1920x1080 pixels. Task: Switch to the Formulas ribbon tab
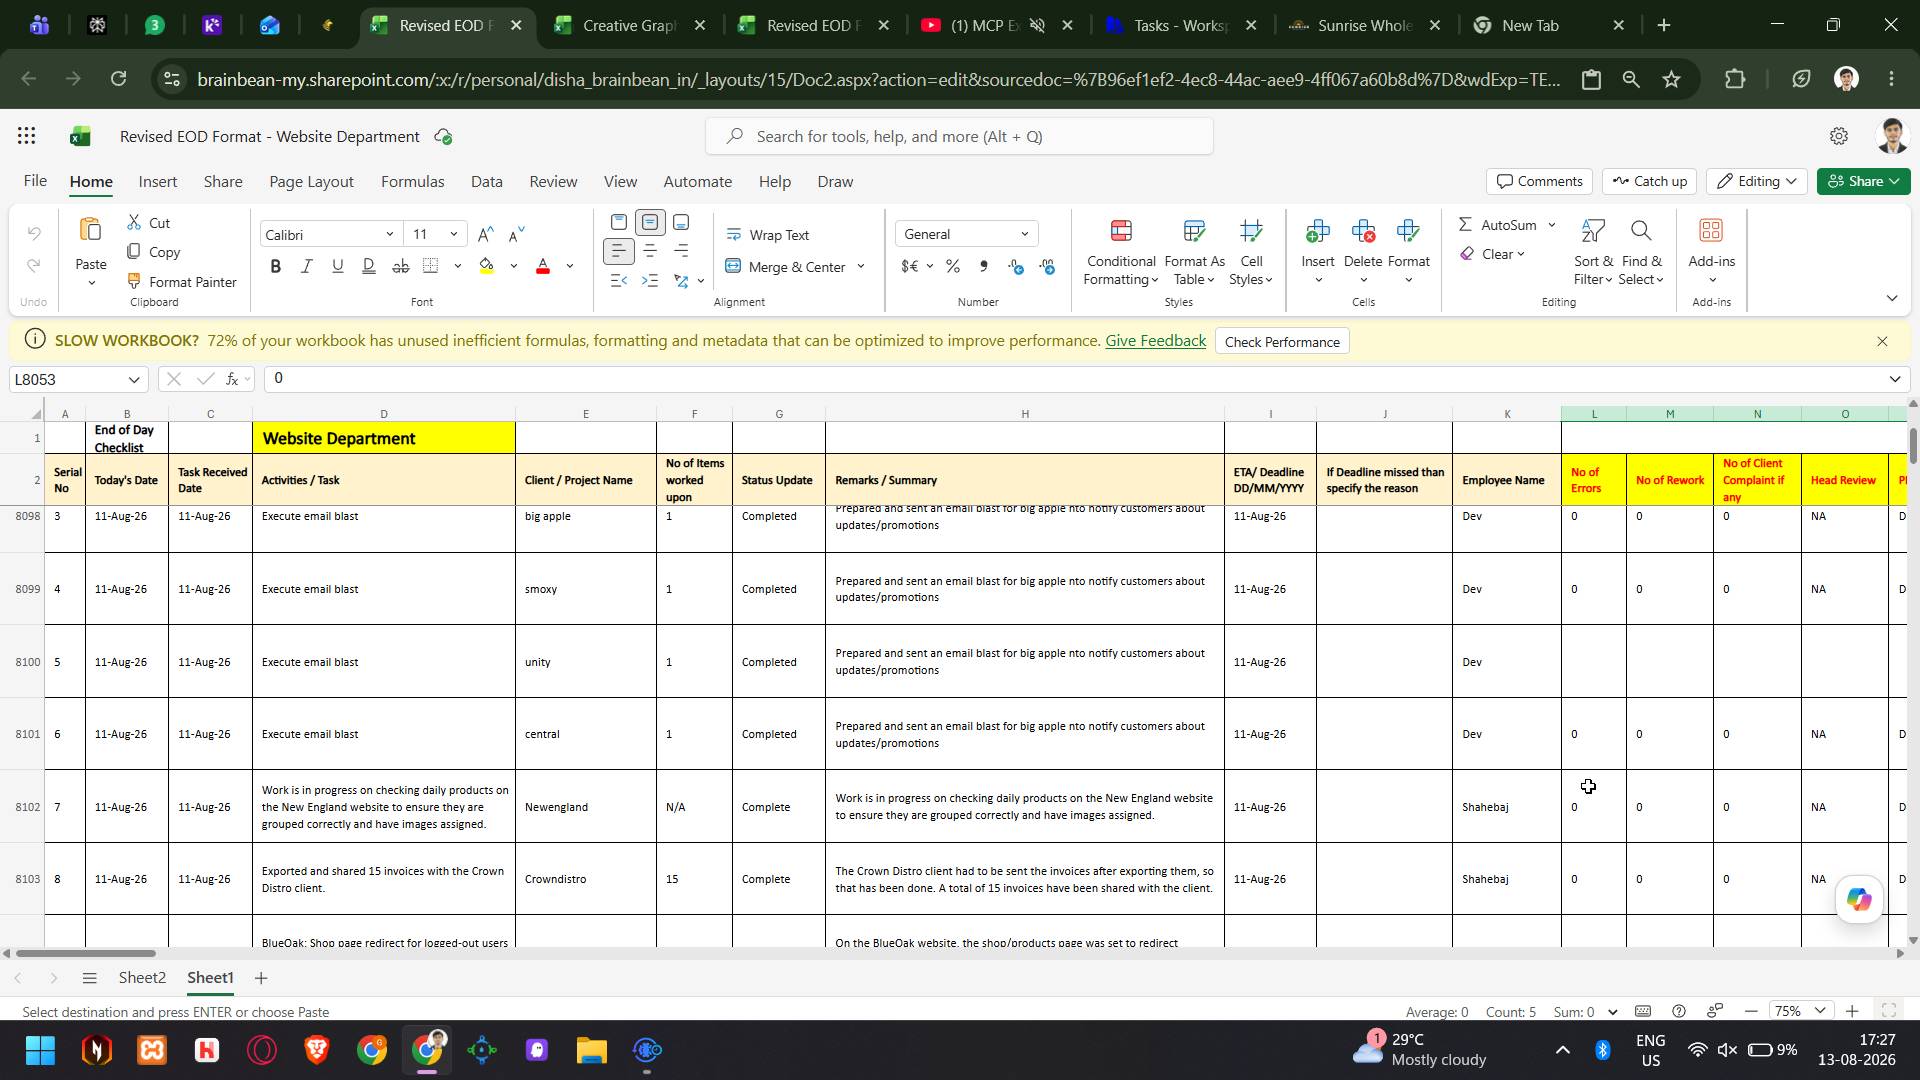point(412,182)
